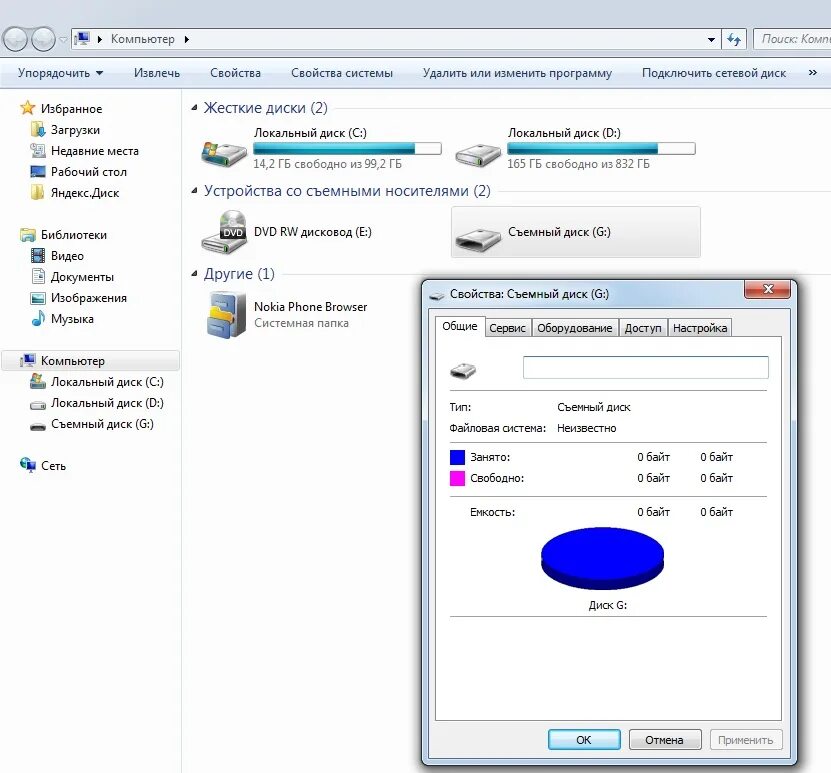Screen dimensions: 831x773
Task: Click the computer icon in address bar
Action: coord(82,39)
